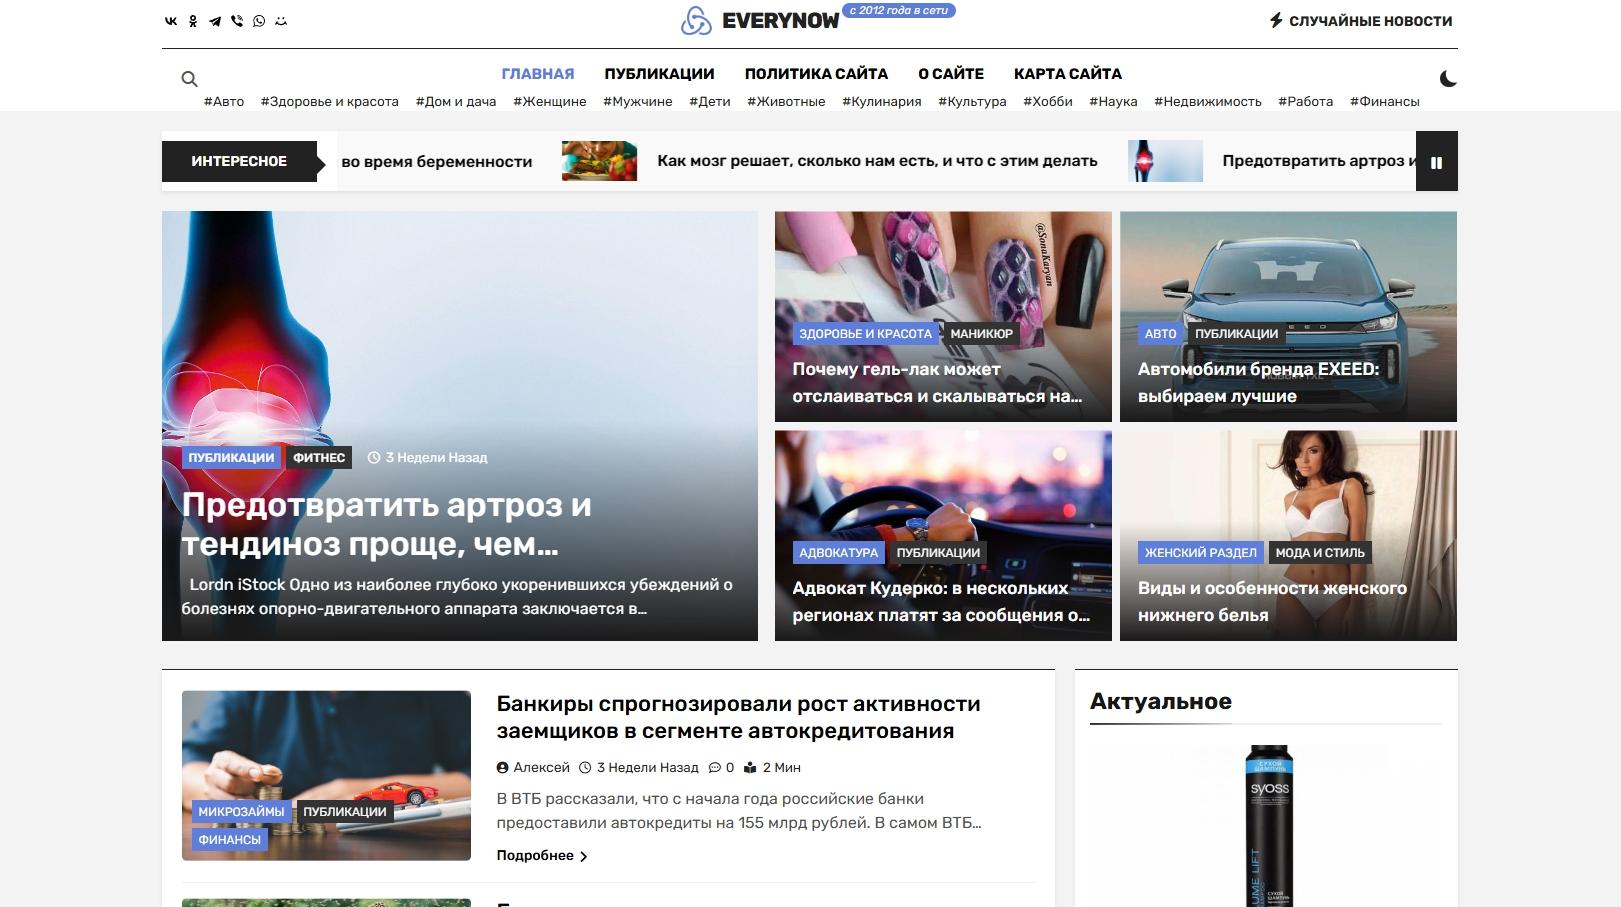Click the Viber phone icon

237,21
